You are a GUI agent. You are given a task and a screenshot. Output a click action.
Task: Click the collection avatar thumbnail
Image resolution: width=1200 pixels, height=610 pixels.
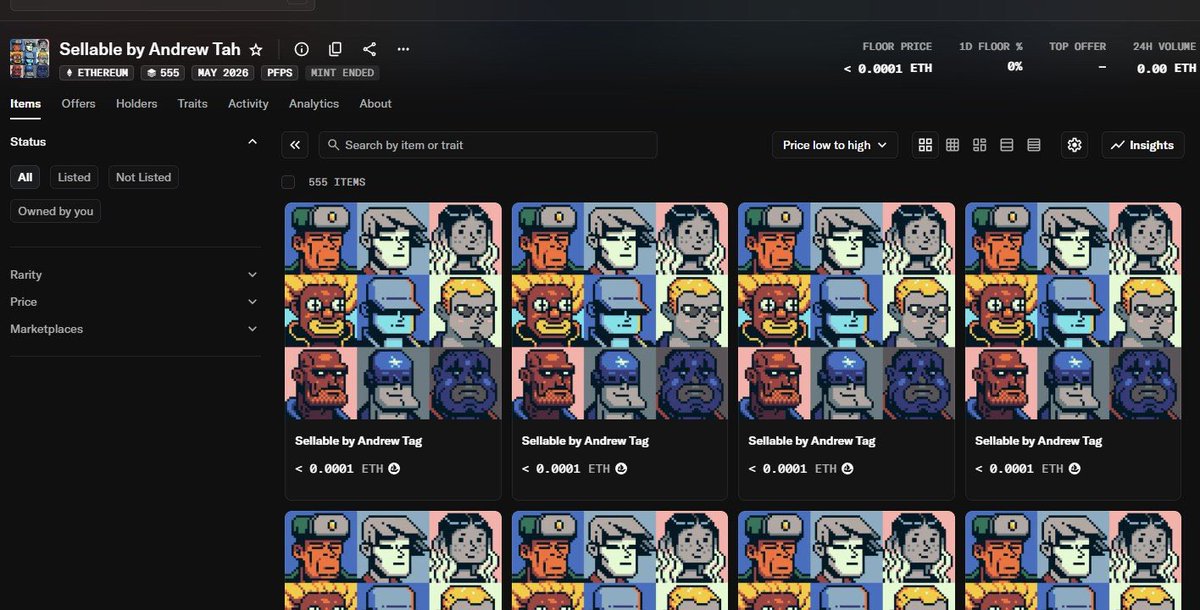pos(29,59)
